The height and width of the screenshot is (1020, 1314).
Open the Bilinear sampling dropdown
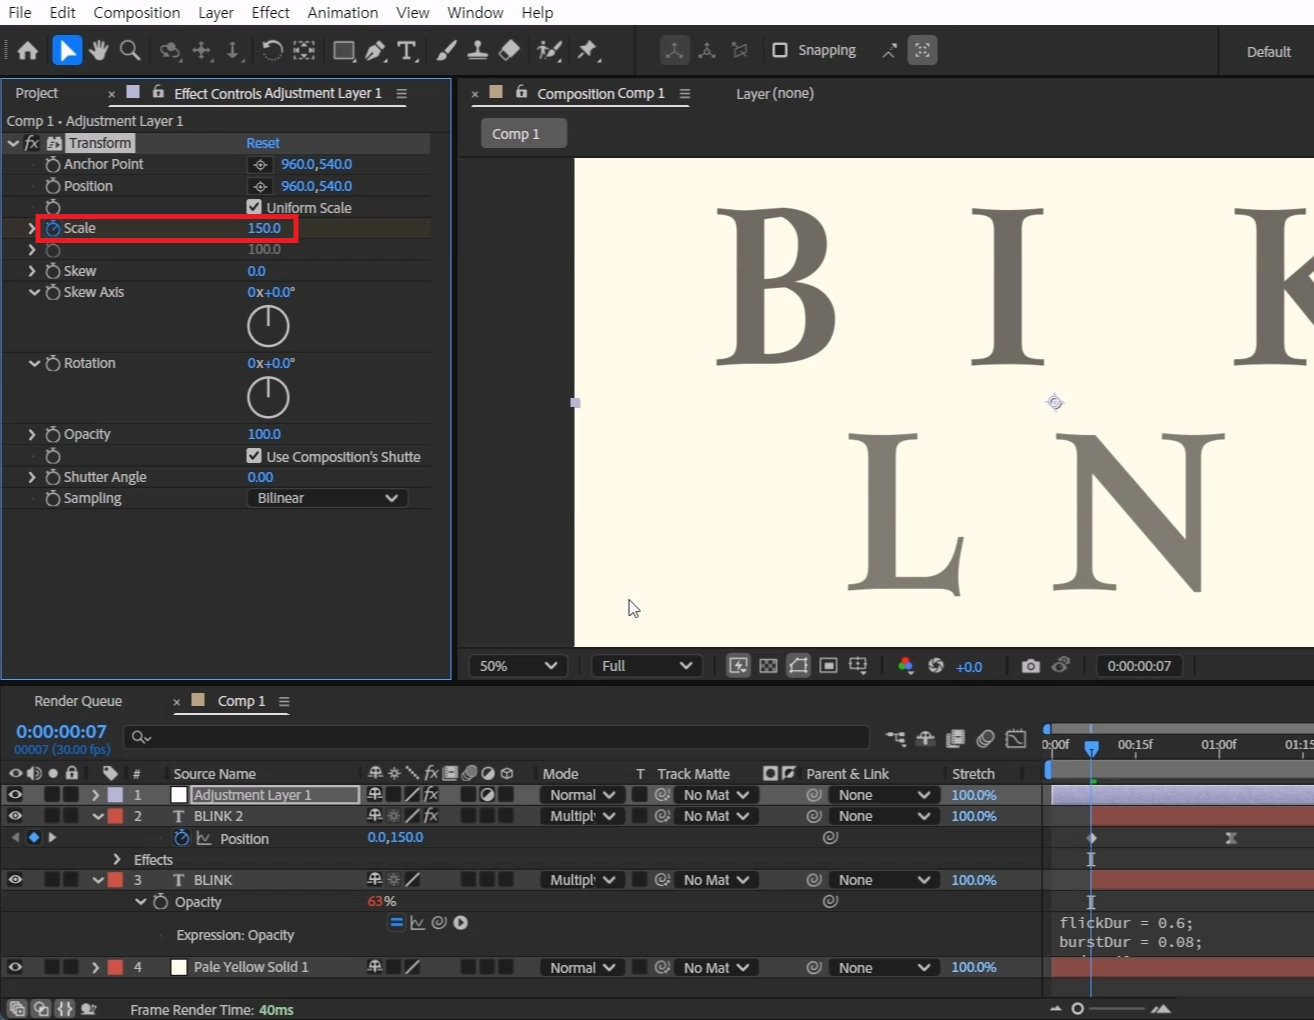coord(327,498)
